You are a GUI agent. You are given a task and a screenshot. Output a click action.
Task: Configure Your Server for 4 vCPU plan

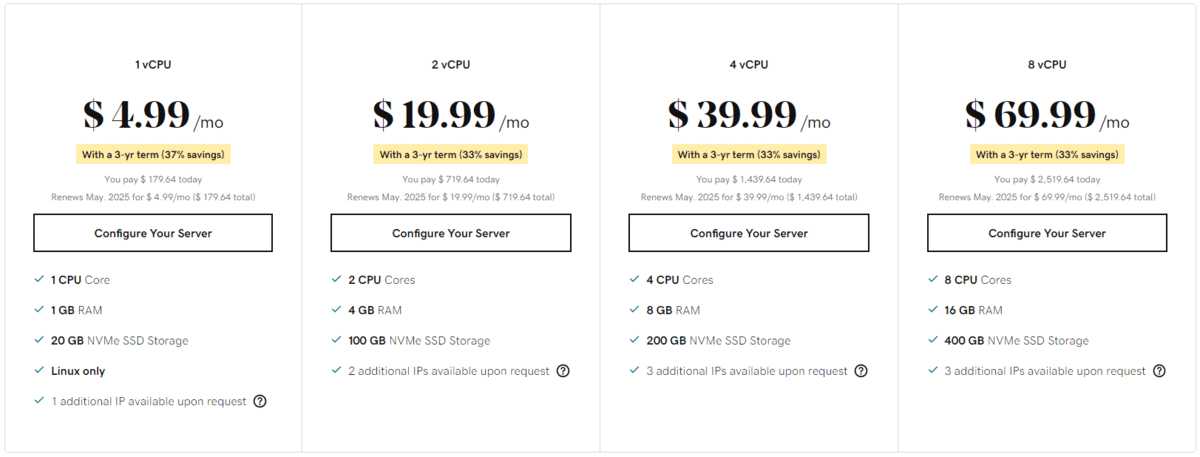coord(749,233)
